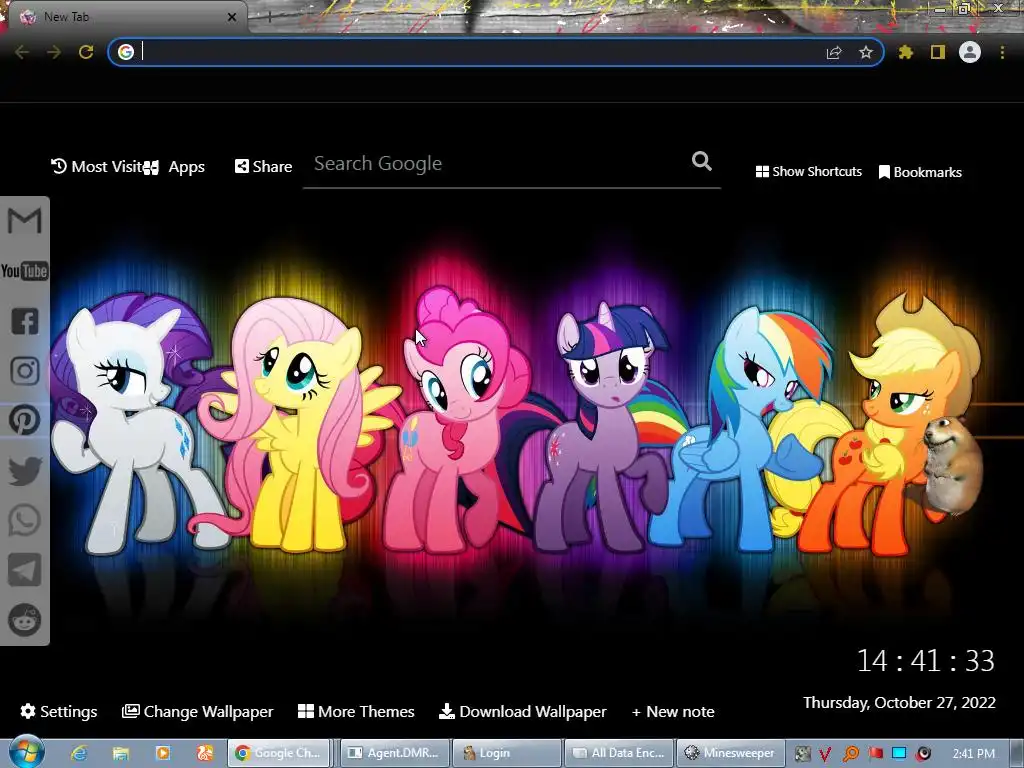
Task: Click the 14:41:33 clock display
Action: point(925,661)
